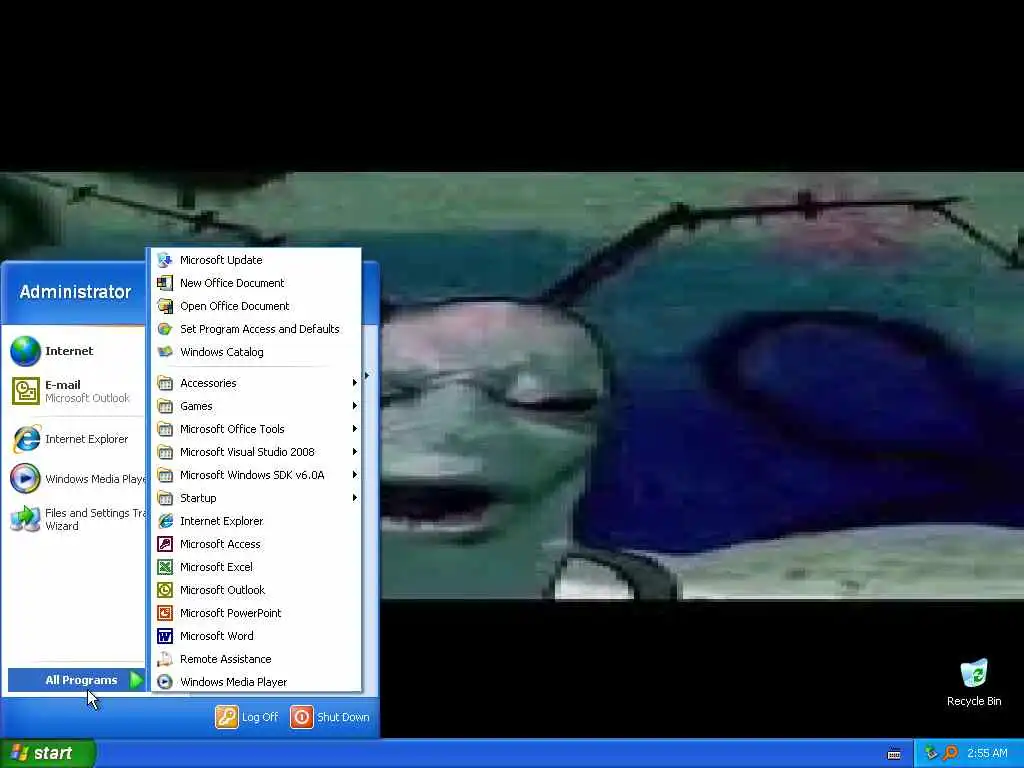Click Internet Explorer icon in All Programs list

click(x=165, y=521)
